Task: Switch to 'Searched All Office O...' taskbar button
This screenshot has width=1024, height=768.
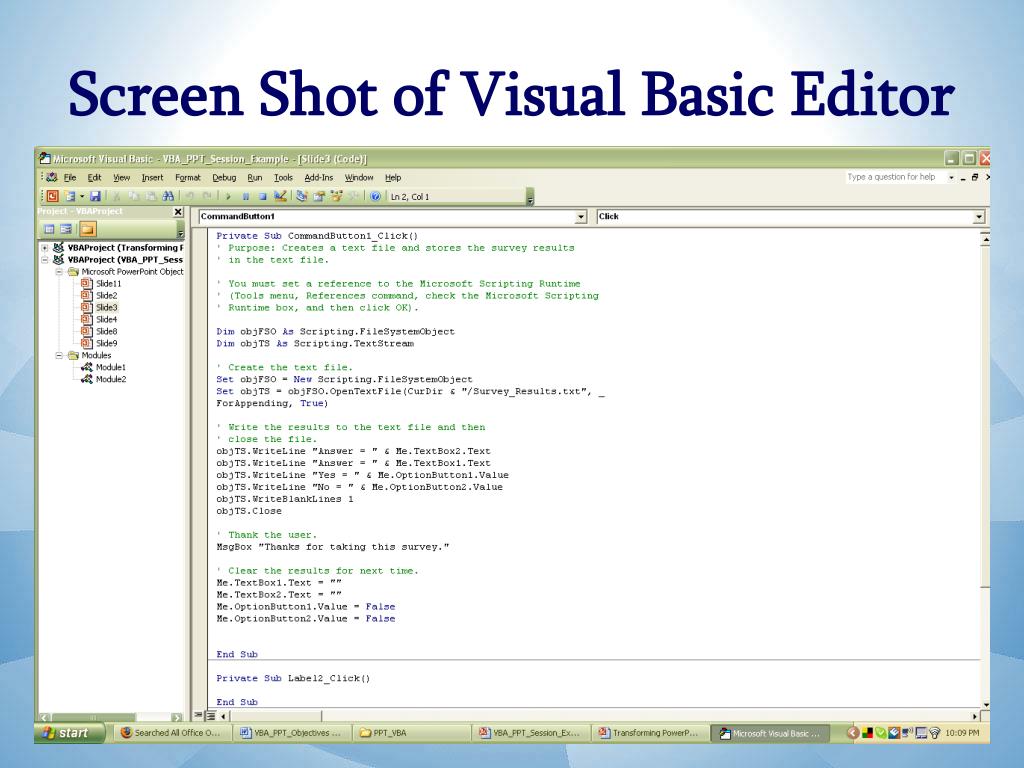Action: tap(171, 733)
